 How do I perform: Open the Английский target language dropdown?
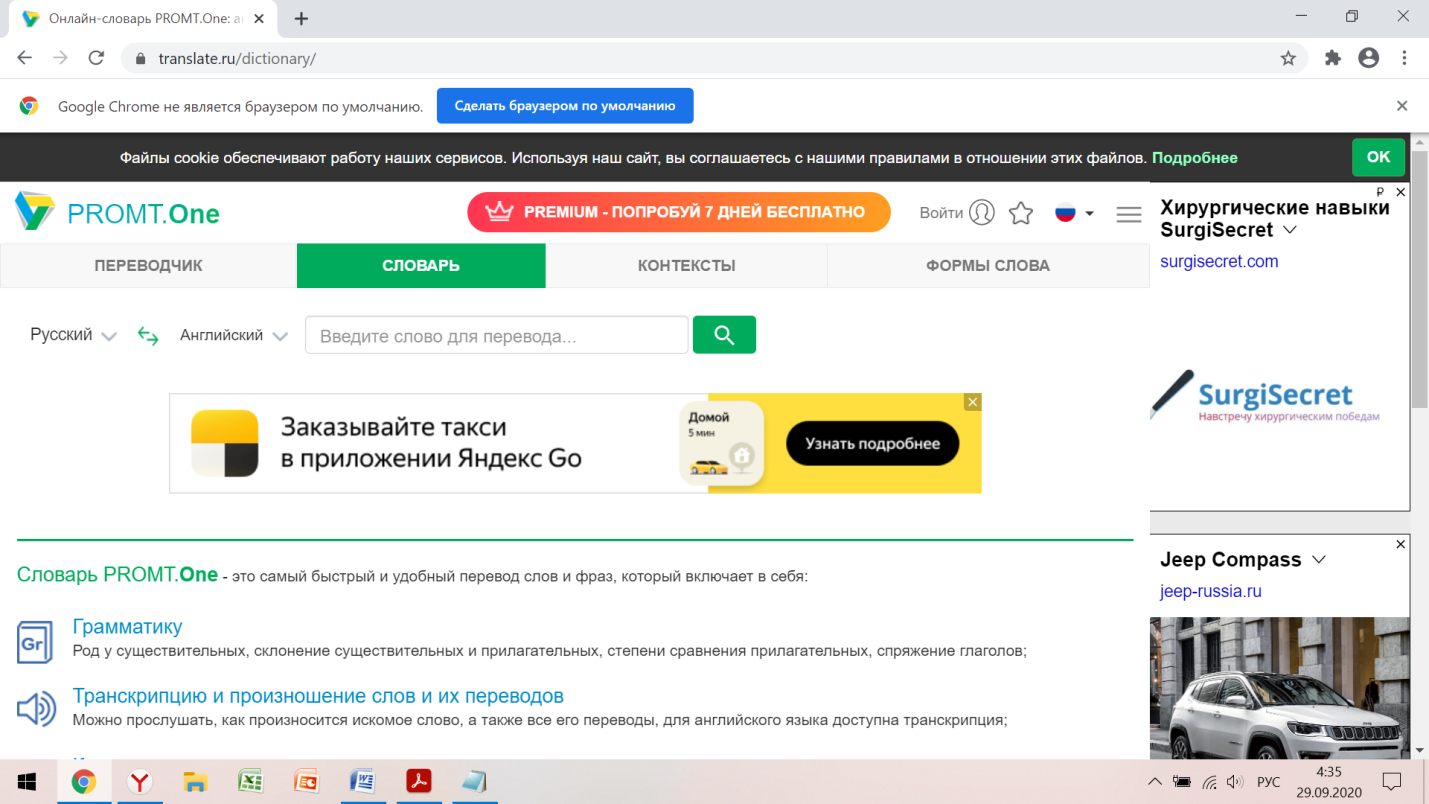[234, 335]
